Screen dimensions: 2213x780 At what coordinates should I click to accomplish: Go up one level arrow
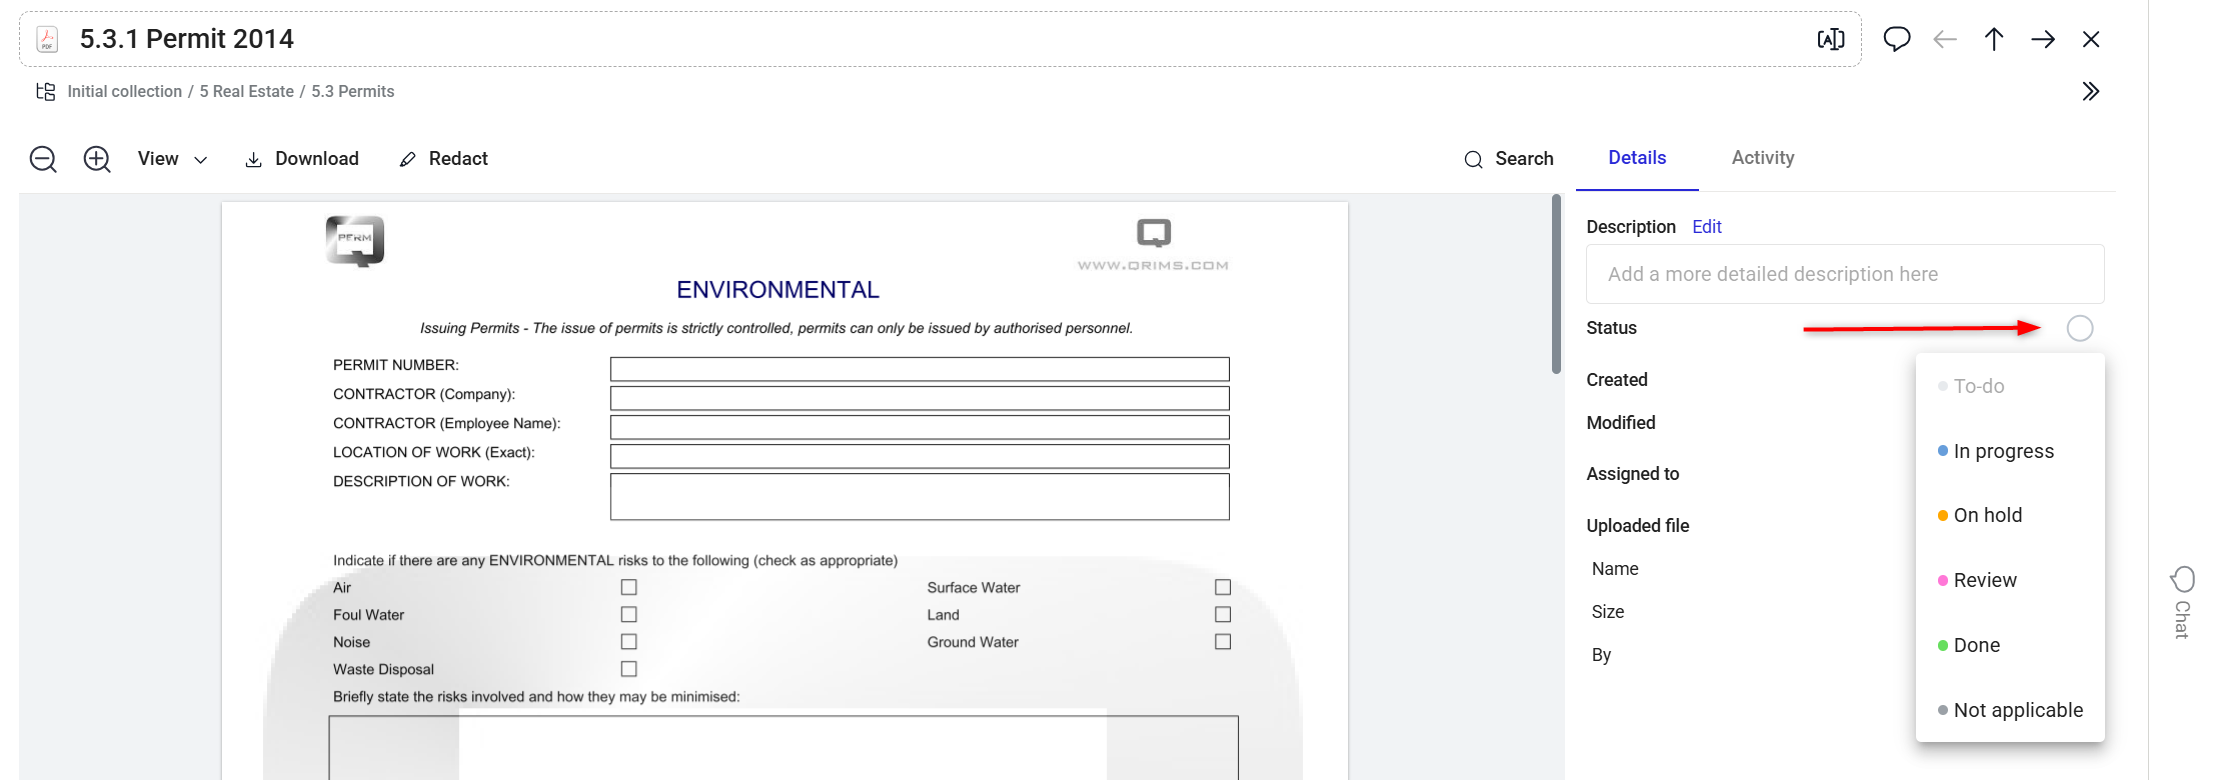[x=1994, y=39]
